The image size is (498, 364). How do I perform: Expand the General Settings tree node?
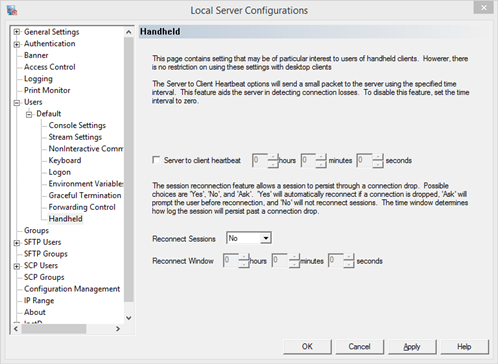tap(16, 32)
